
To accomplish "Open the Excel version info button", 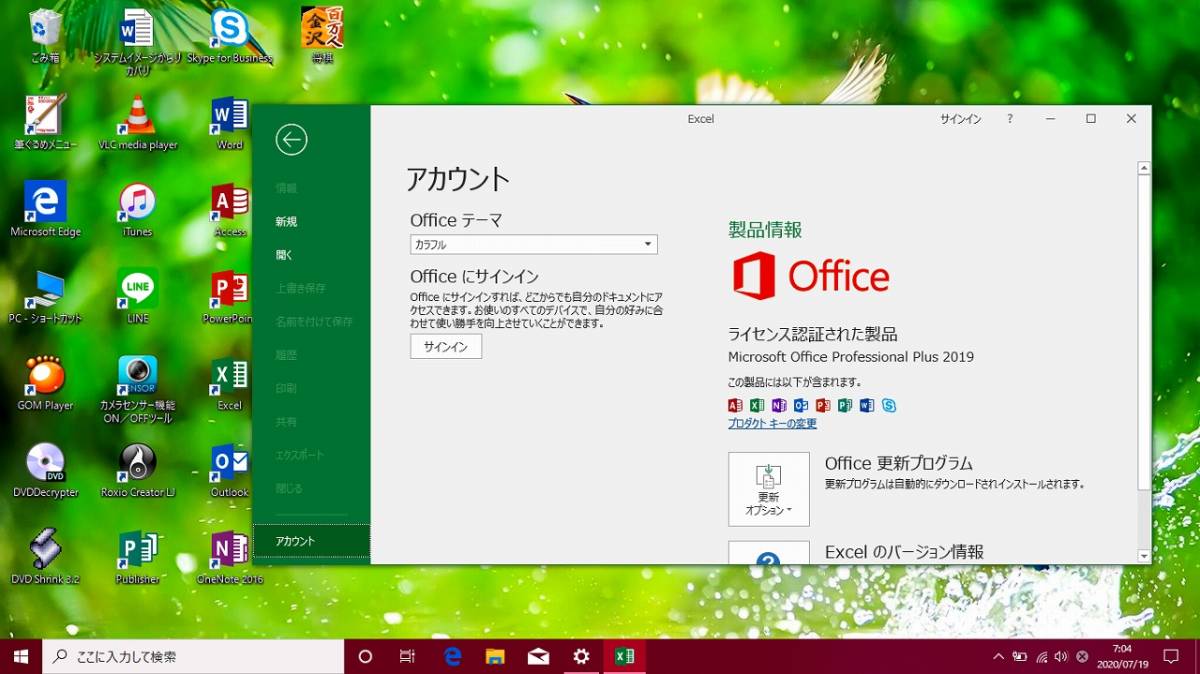I will tap(769, 553).
